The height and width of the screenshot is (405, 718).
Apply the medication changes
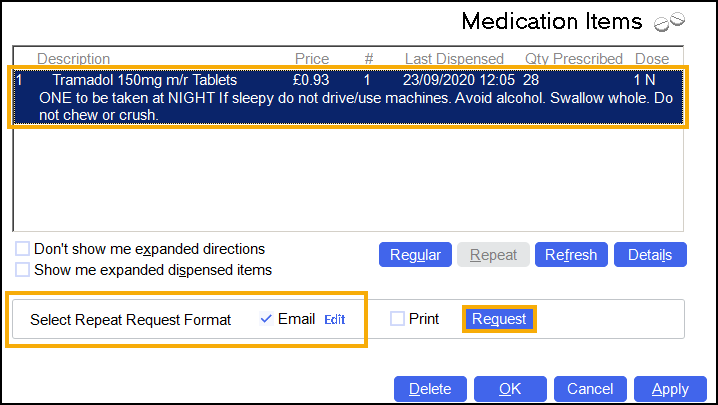point(670,389)
